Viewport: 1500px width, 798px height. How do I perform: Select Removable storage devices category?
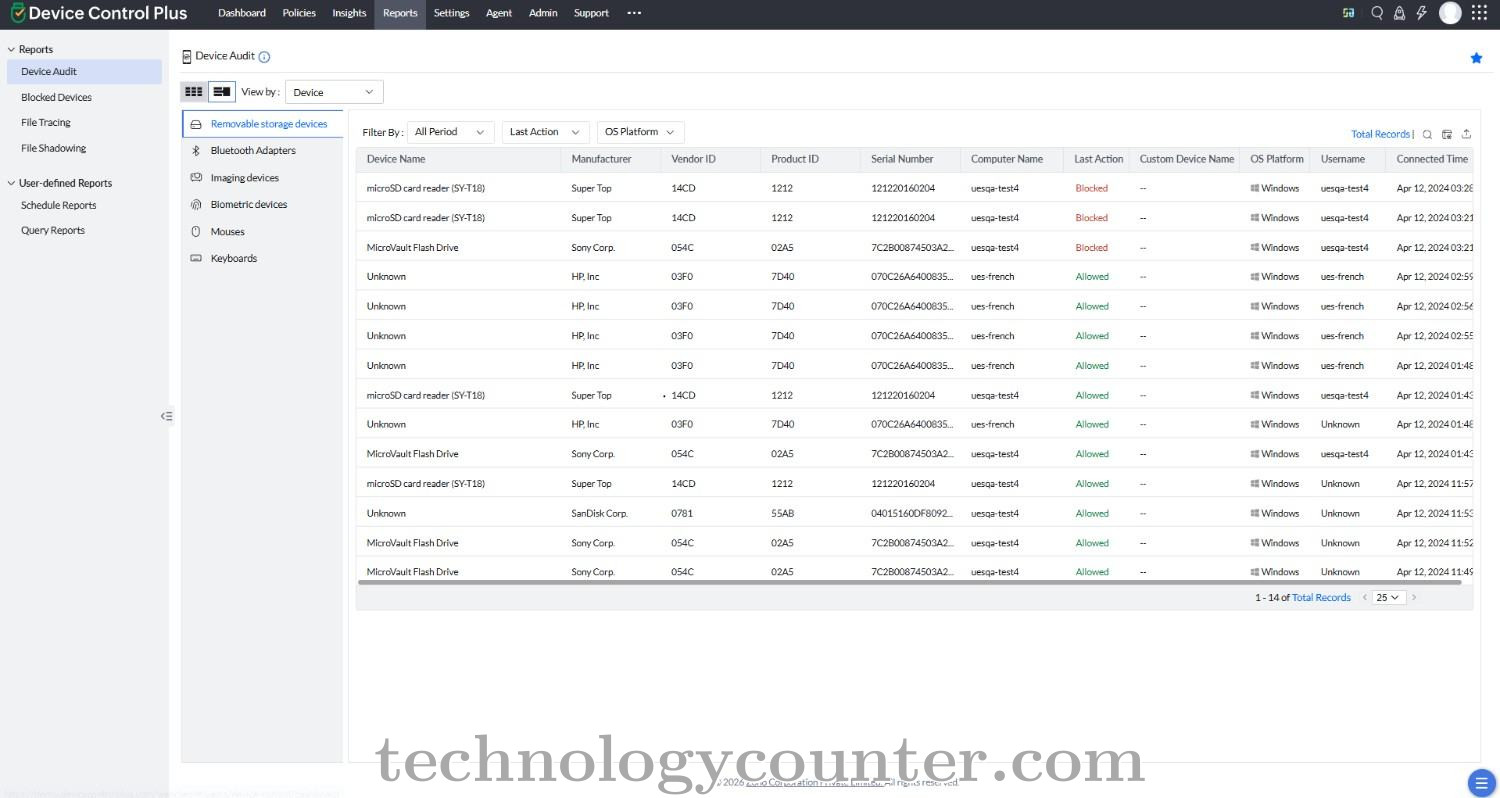(262, 124)
